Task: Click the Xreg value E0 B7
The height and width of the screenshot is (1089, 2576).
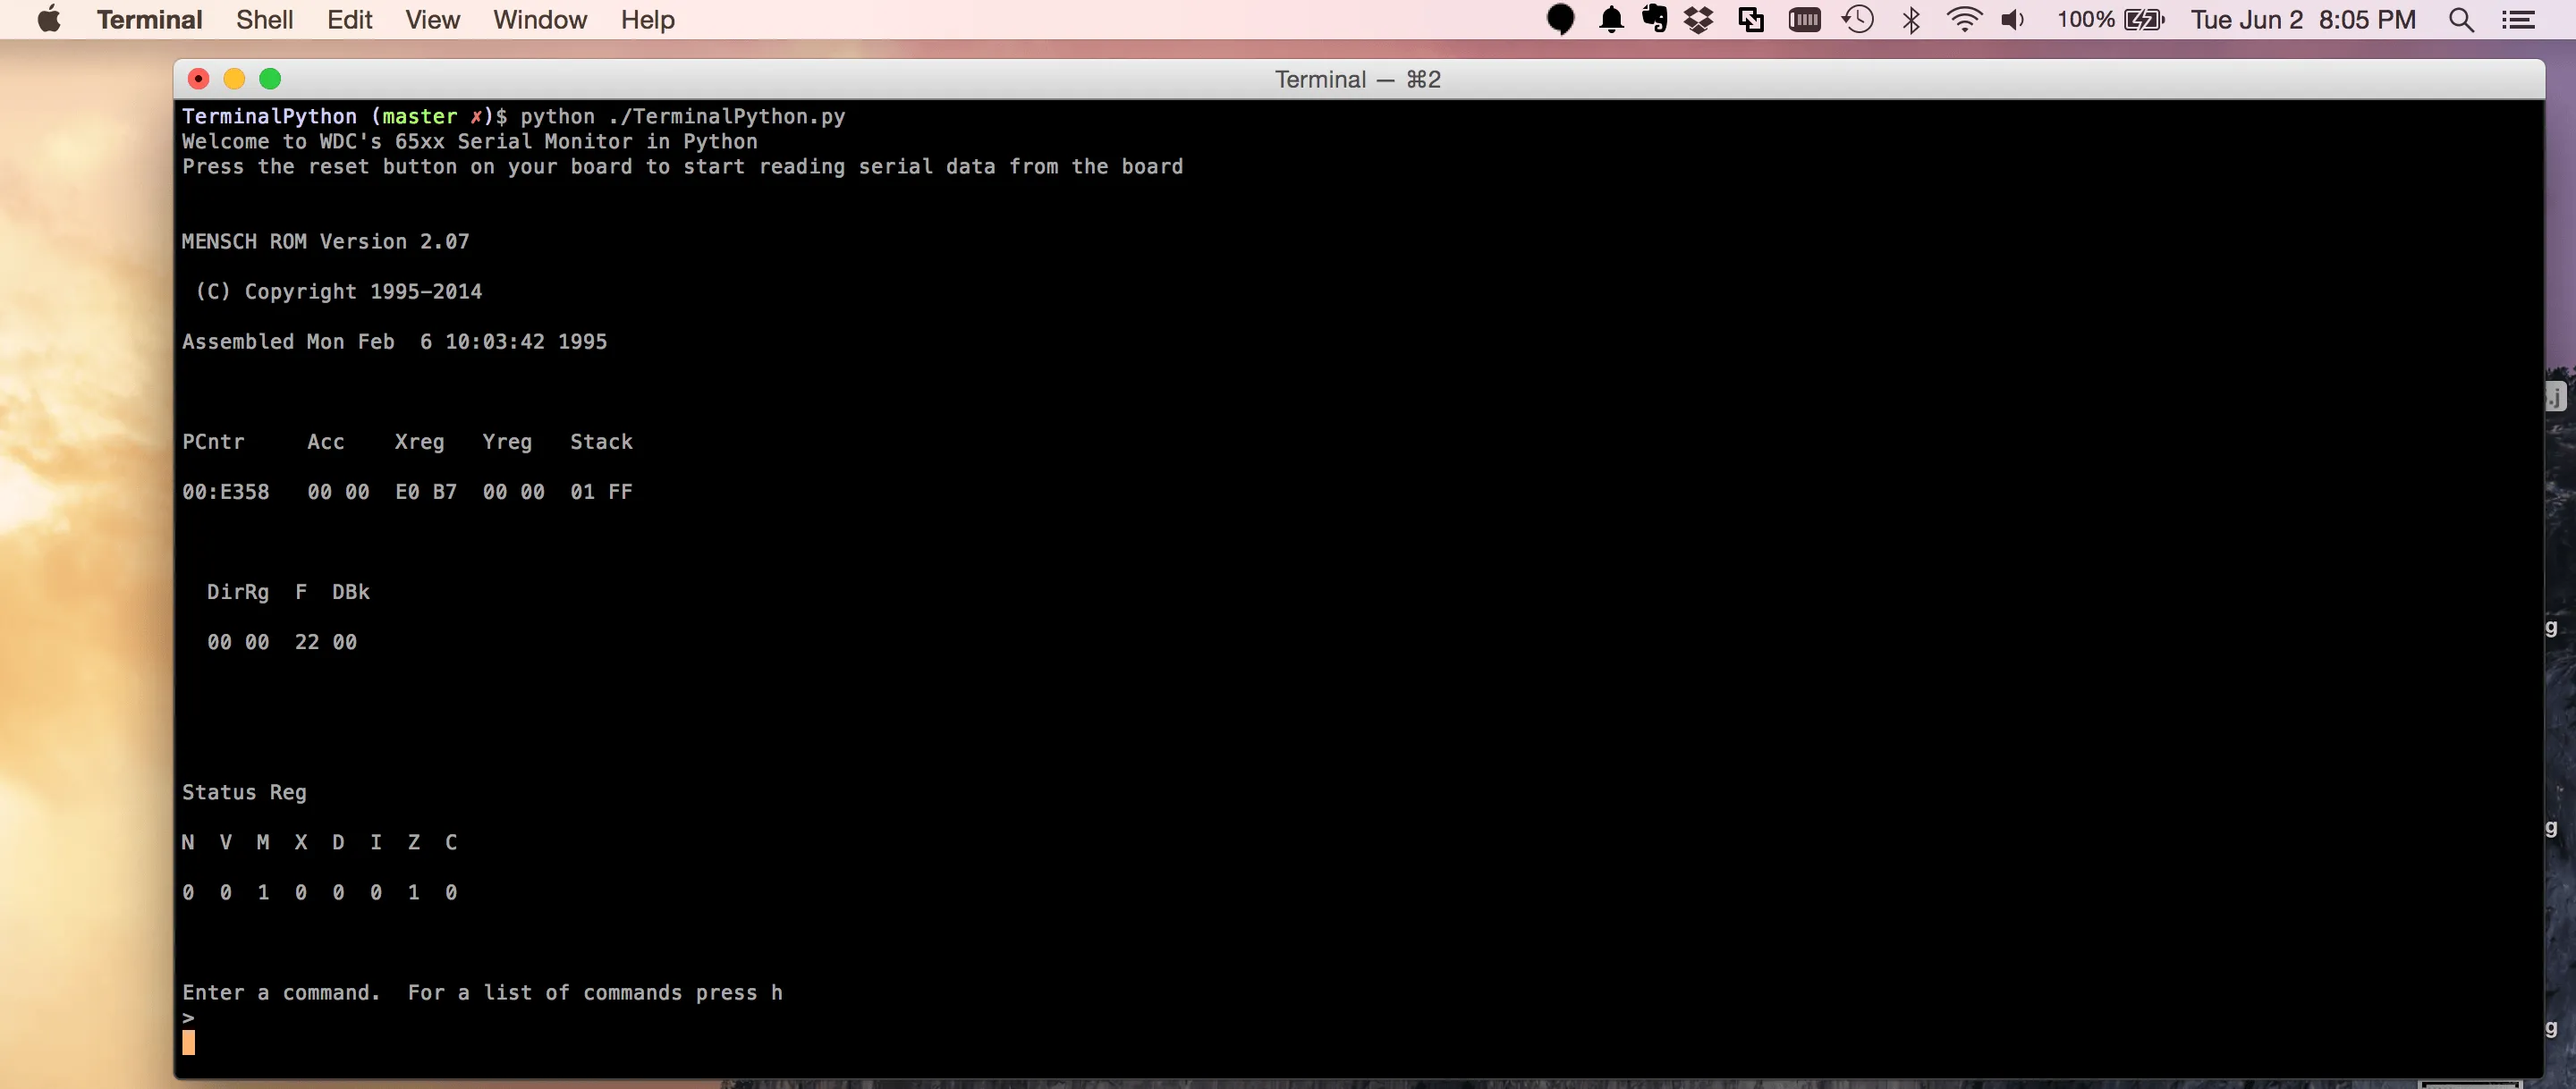Action: pyautogui.click(x=426, y=491)
